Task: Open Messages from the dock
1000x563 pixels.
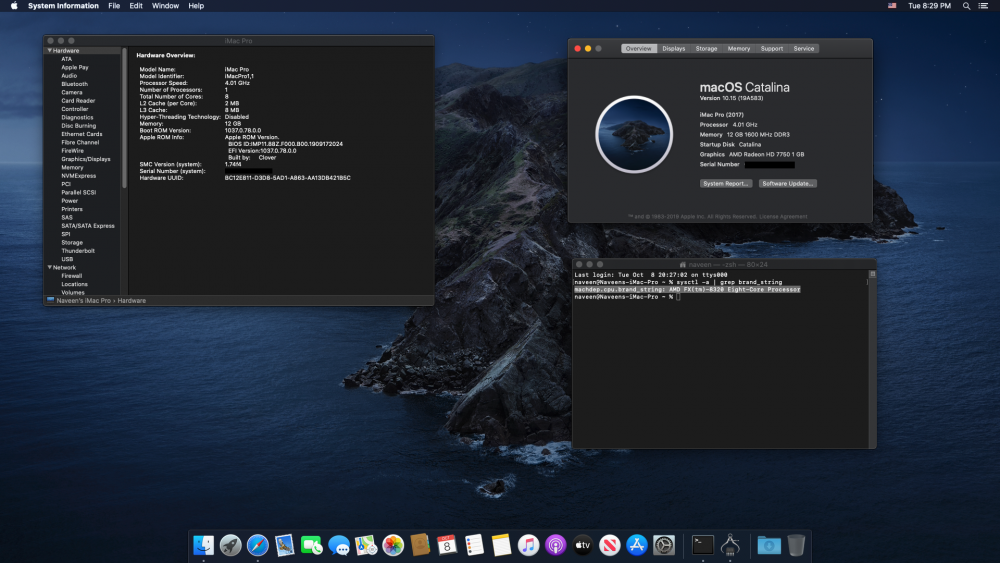Action: (339, 545)
